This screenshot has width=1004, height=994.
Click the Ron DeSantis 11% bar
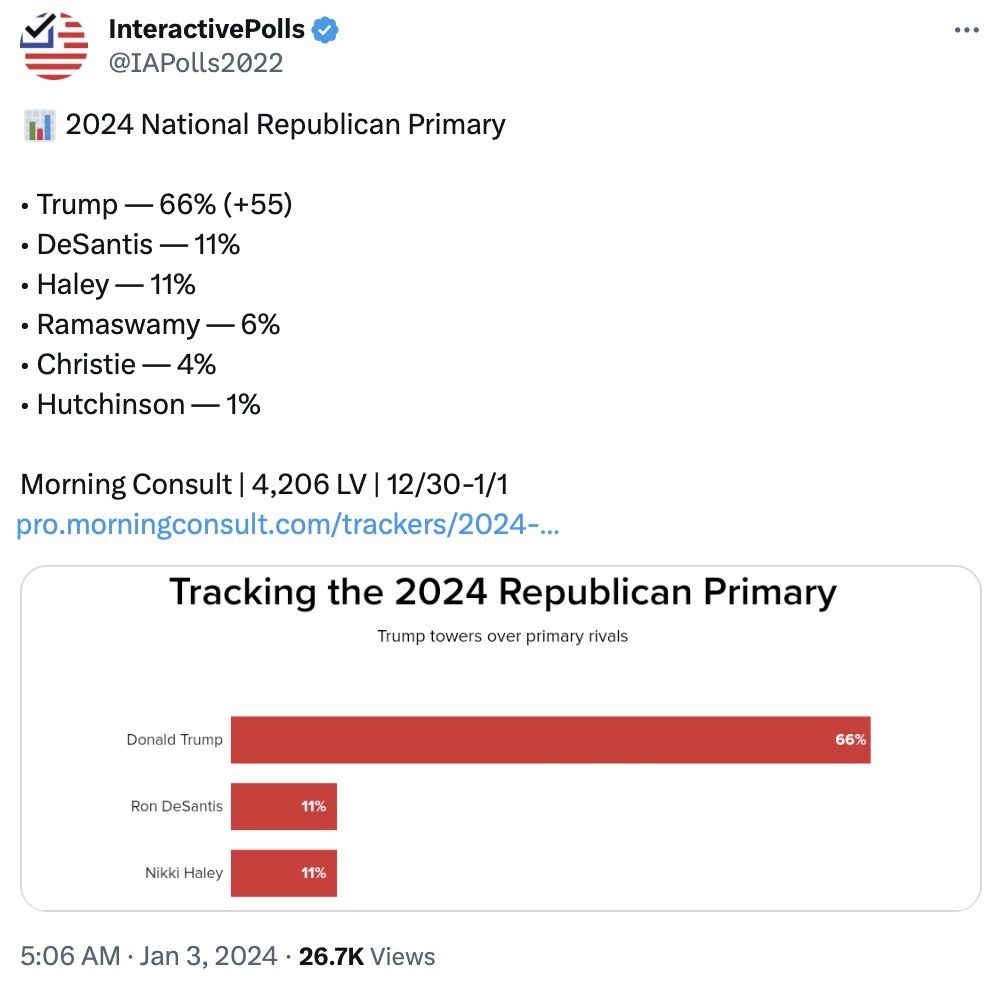pyautogui.click(x=284, y=806)
